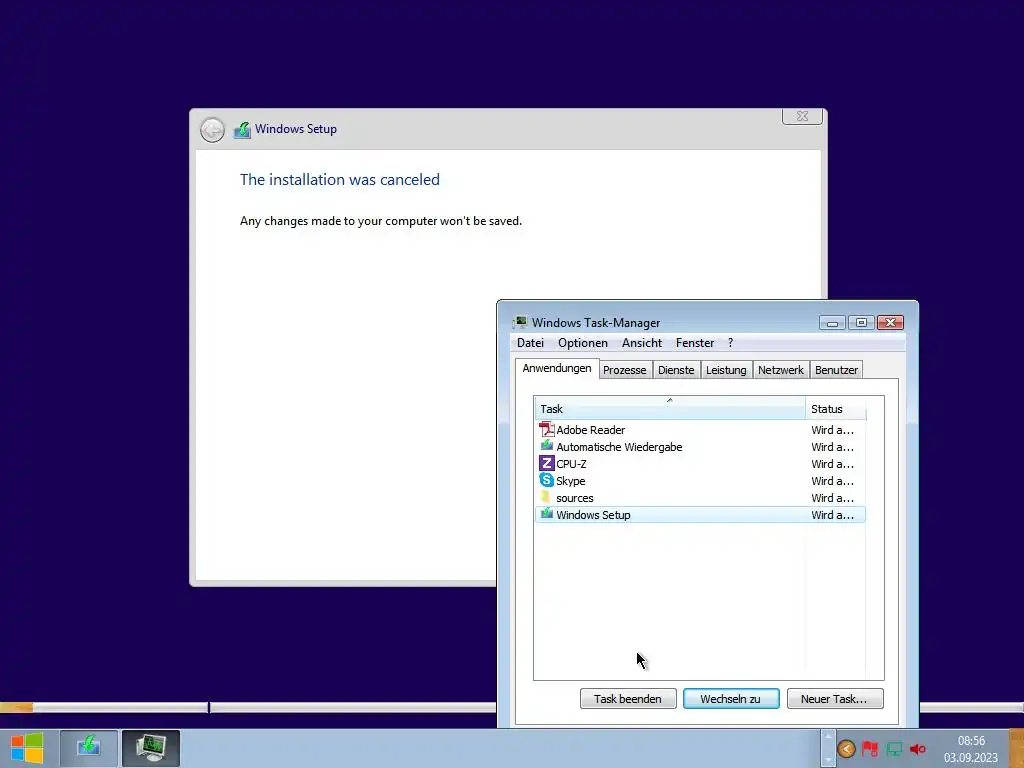Open the ? help menu
The height and width of the screenshot is (768, 1024).
730,343
